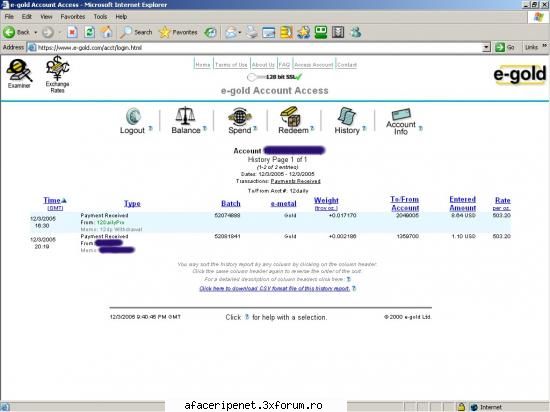Image resolution: width=550 pixels, height=412 pixels.
Task: Click the help mark beside Redeem
Action: pos(312,128)
